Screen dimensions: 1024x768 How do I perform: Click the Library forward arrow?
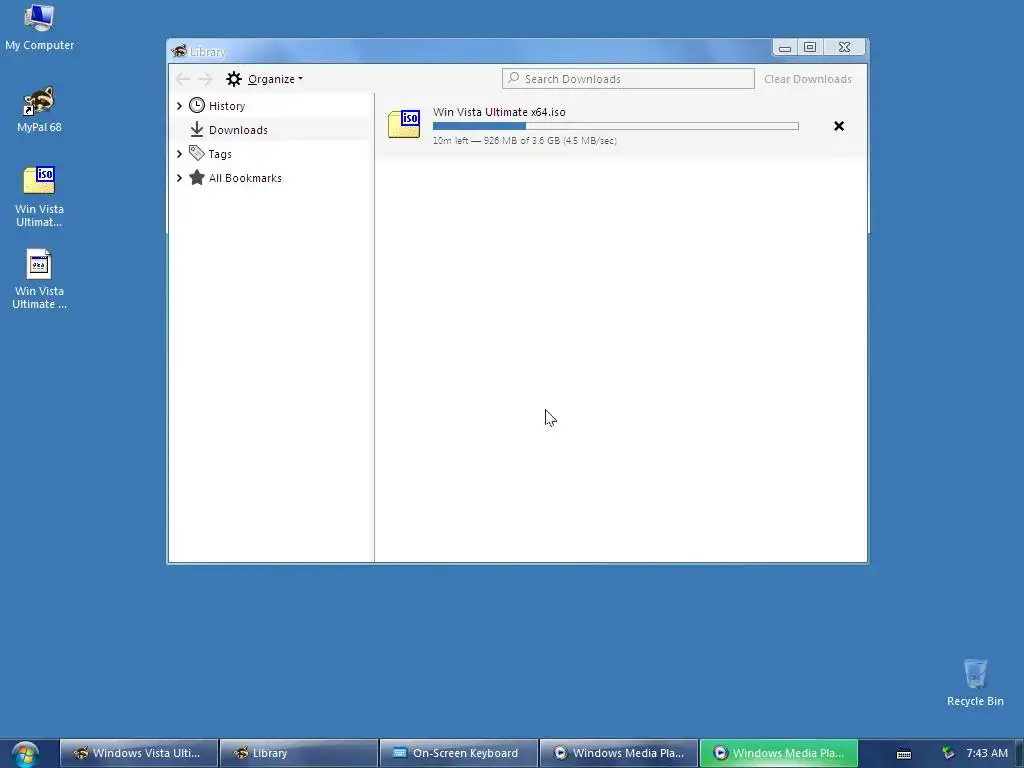[205, 79]
